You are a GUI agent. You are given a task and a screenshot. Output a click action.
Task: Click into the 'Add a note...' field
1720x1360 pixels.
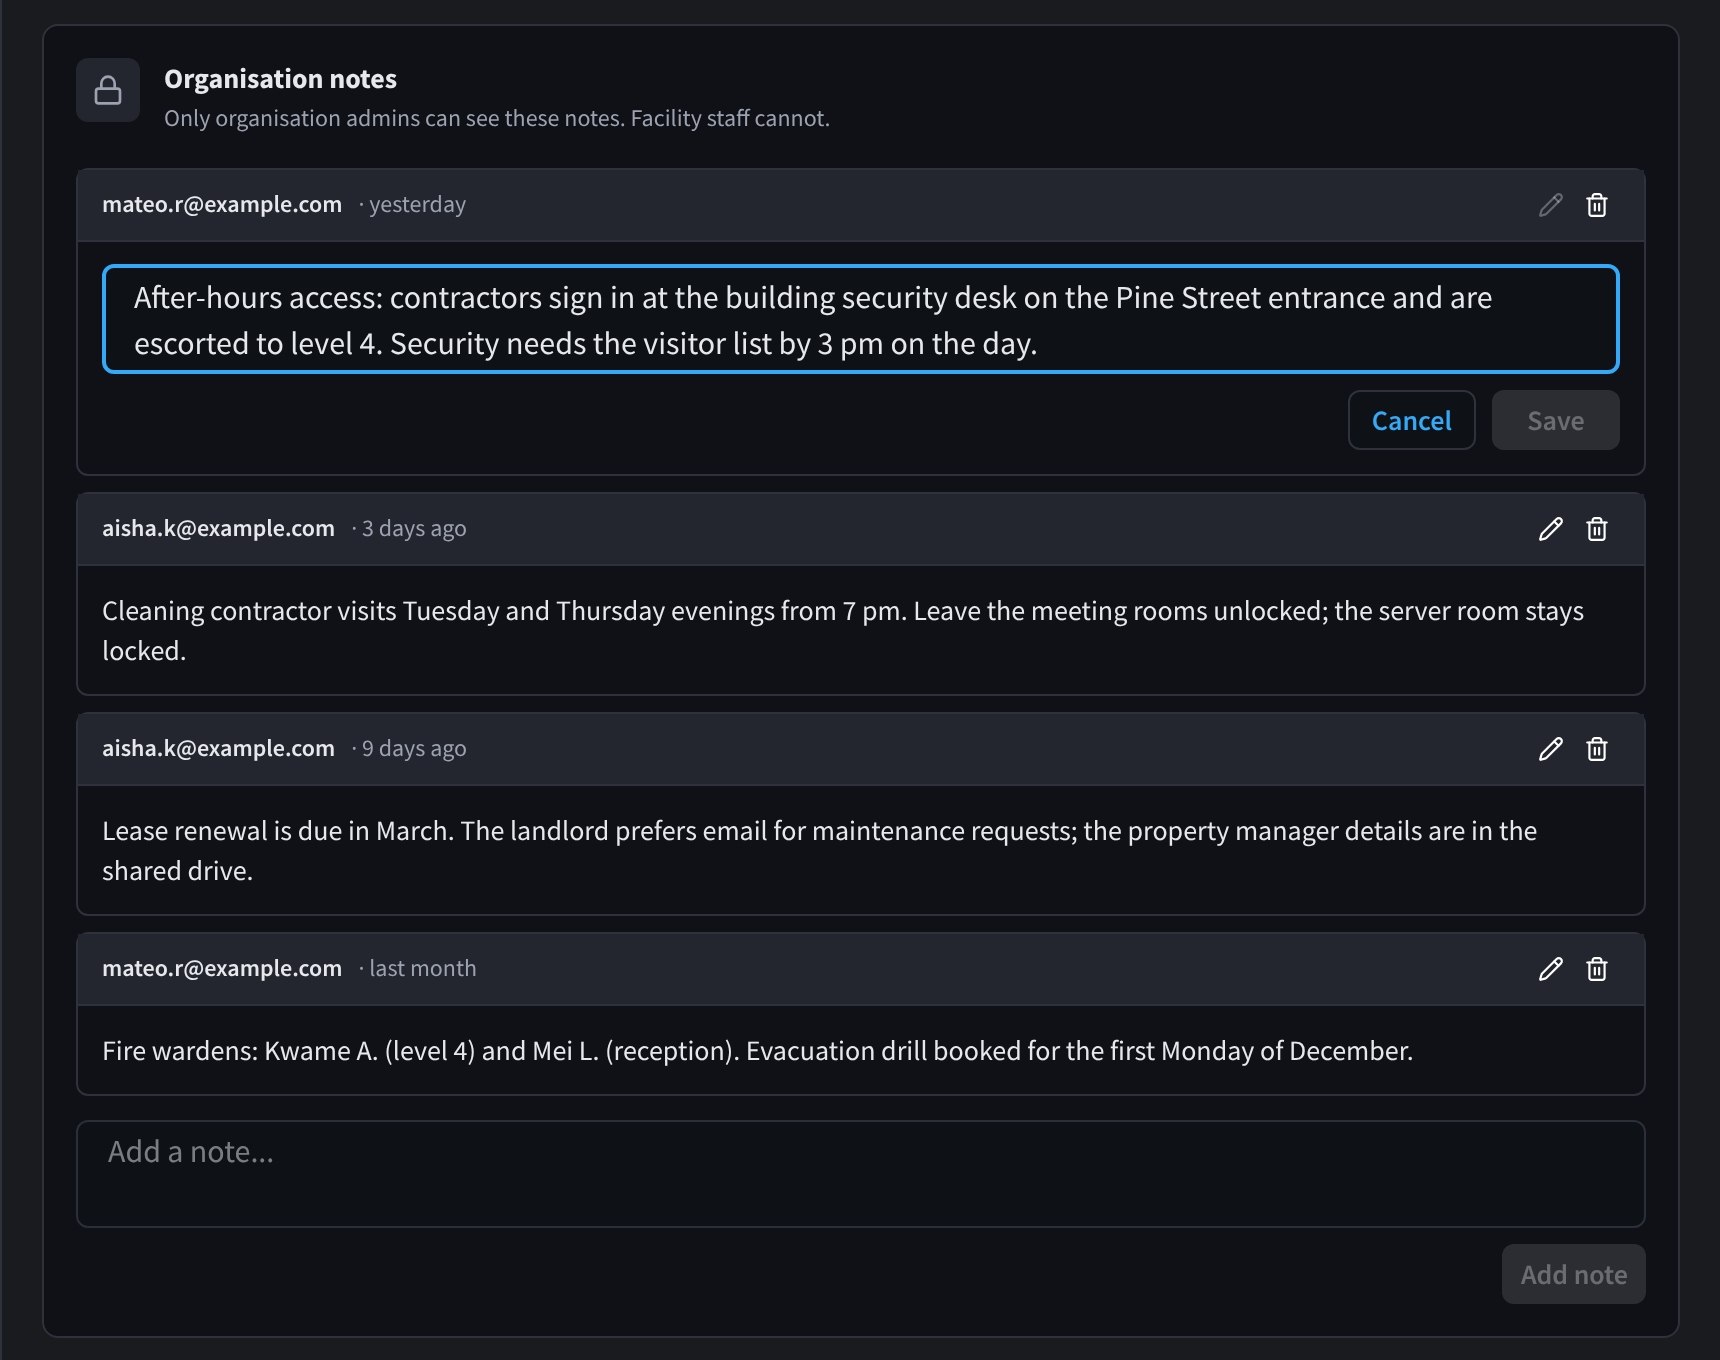point(860,1174)
